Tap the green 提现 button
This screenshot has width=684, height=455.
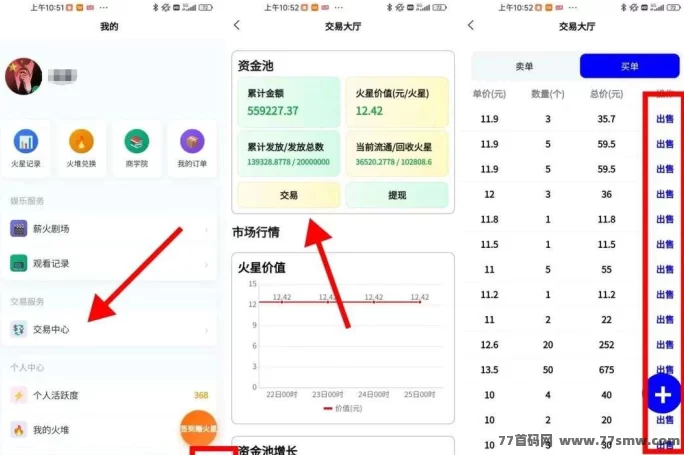coord(397,195)
